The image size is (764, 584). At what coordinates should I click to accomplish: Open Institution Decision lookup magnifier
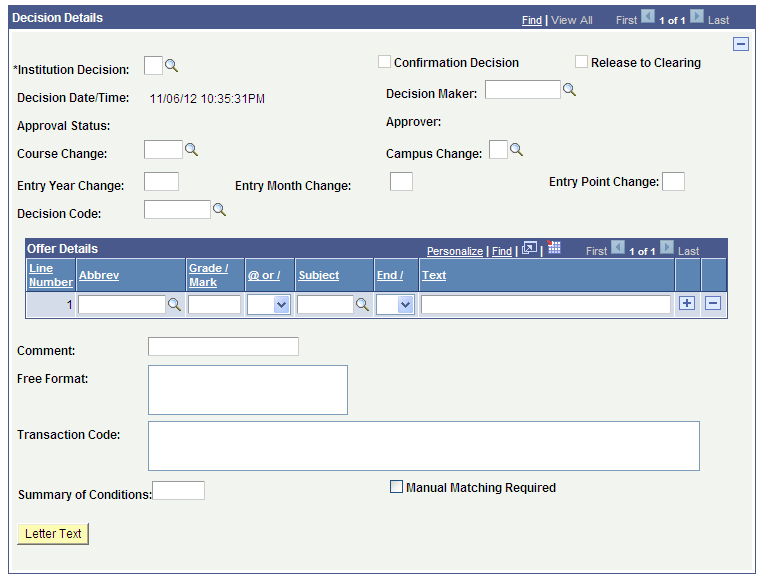171,65
